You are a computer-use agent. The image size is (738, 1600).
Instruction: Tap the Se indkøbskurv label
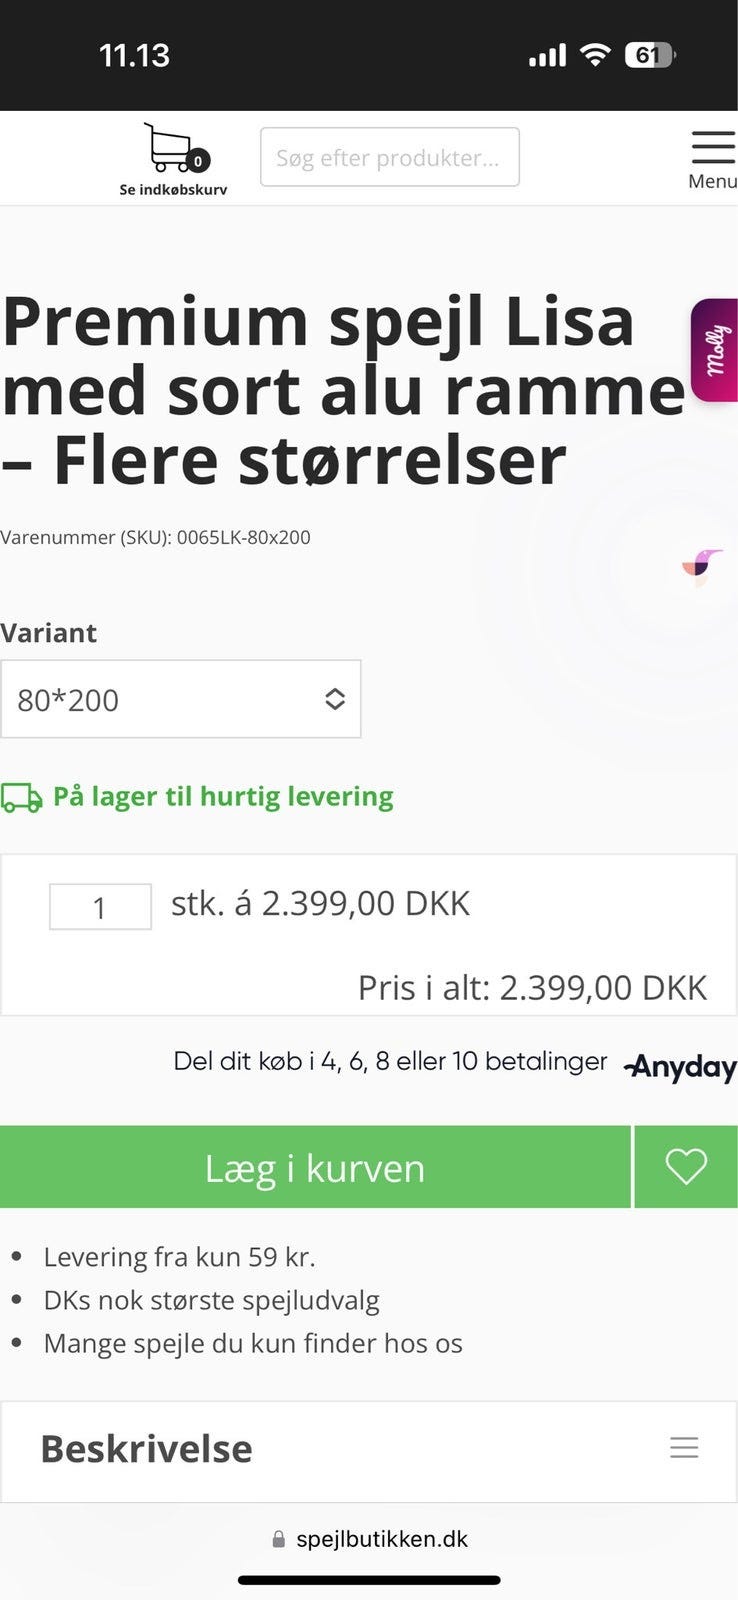coord(173,190)
